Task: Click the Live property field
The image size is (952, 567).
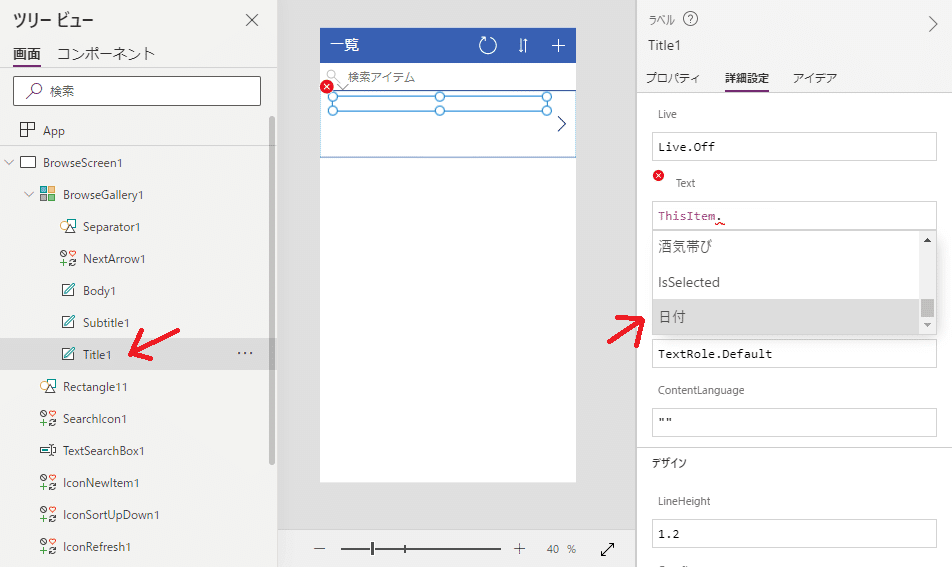Action: point(794,146)
